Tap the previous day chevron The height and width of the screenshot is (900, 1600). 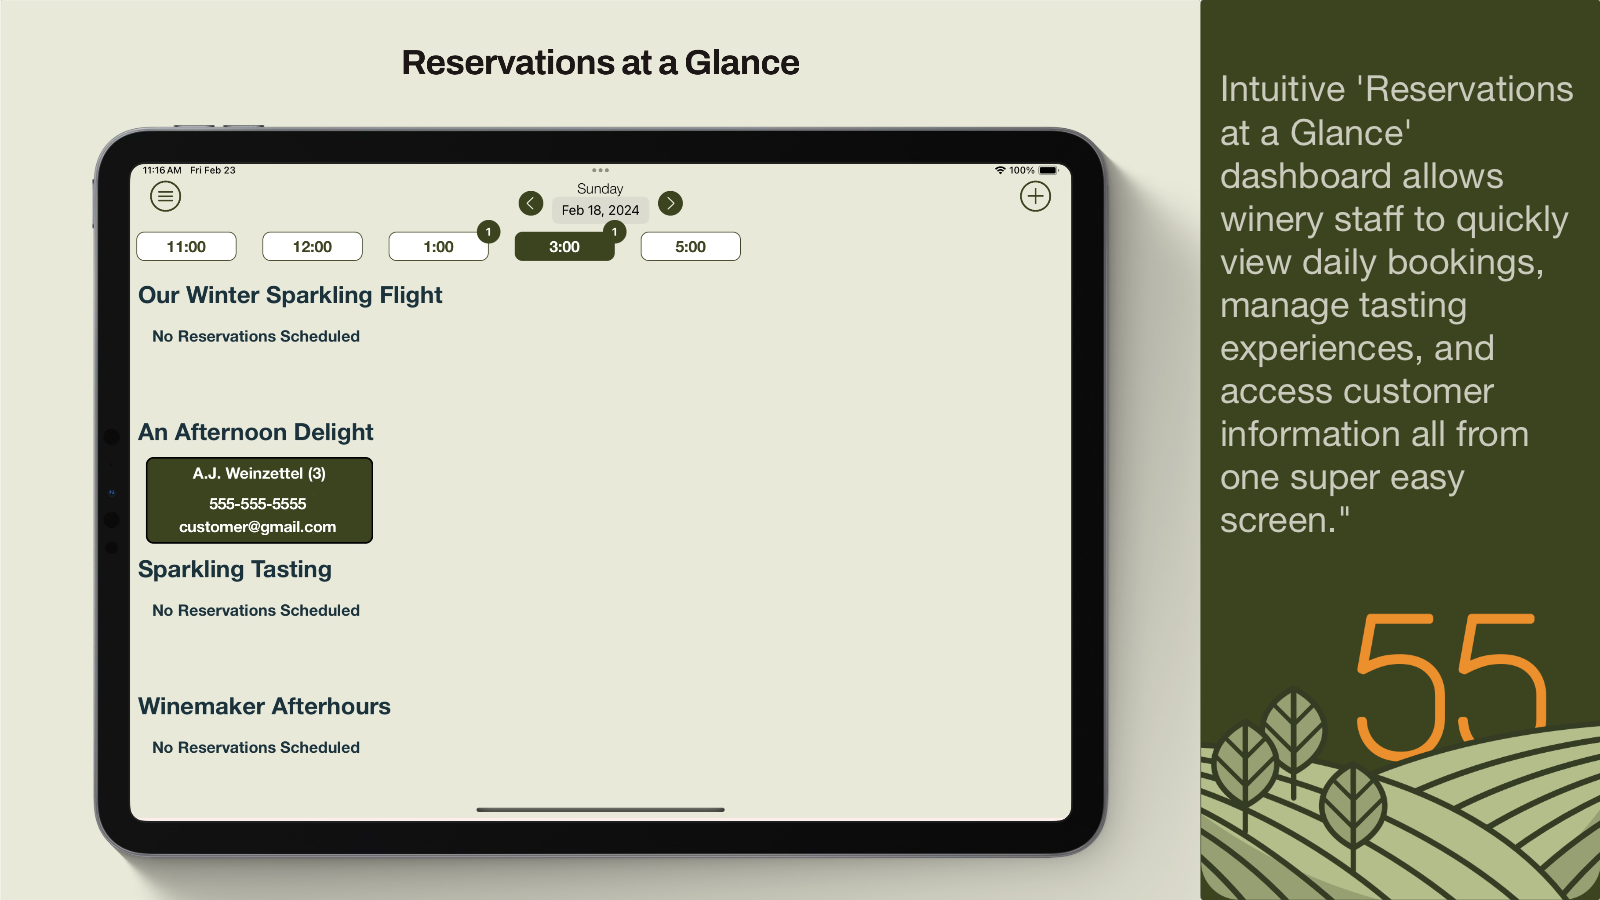(530, 204)
